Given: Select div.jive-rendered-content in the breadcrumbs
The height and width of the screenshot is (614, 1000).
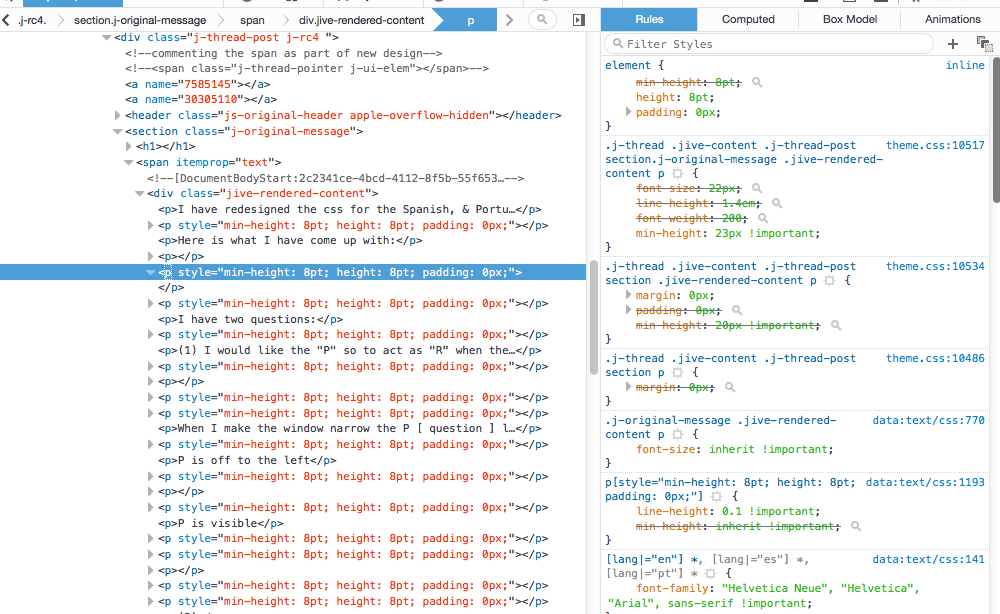Looking at the screenshot, I should (x=361, y=20).
